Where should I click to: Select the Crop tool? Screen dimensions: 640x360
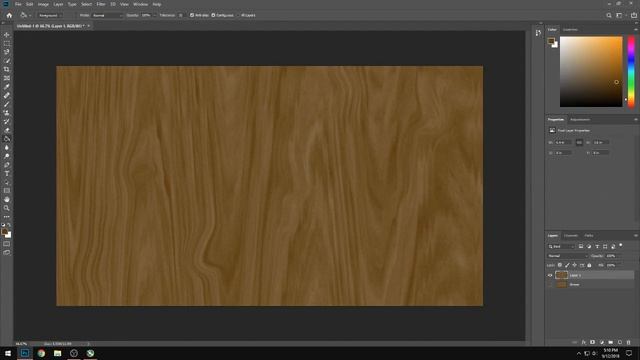coord(7,69)
